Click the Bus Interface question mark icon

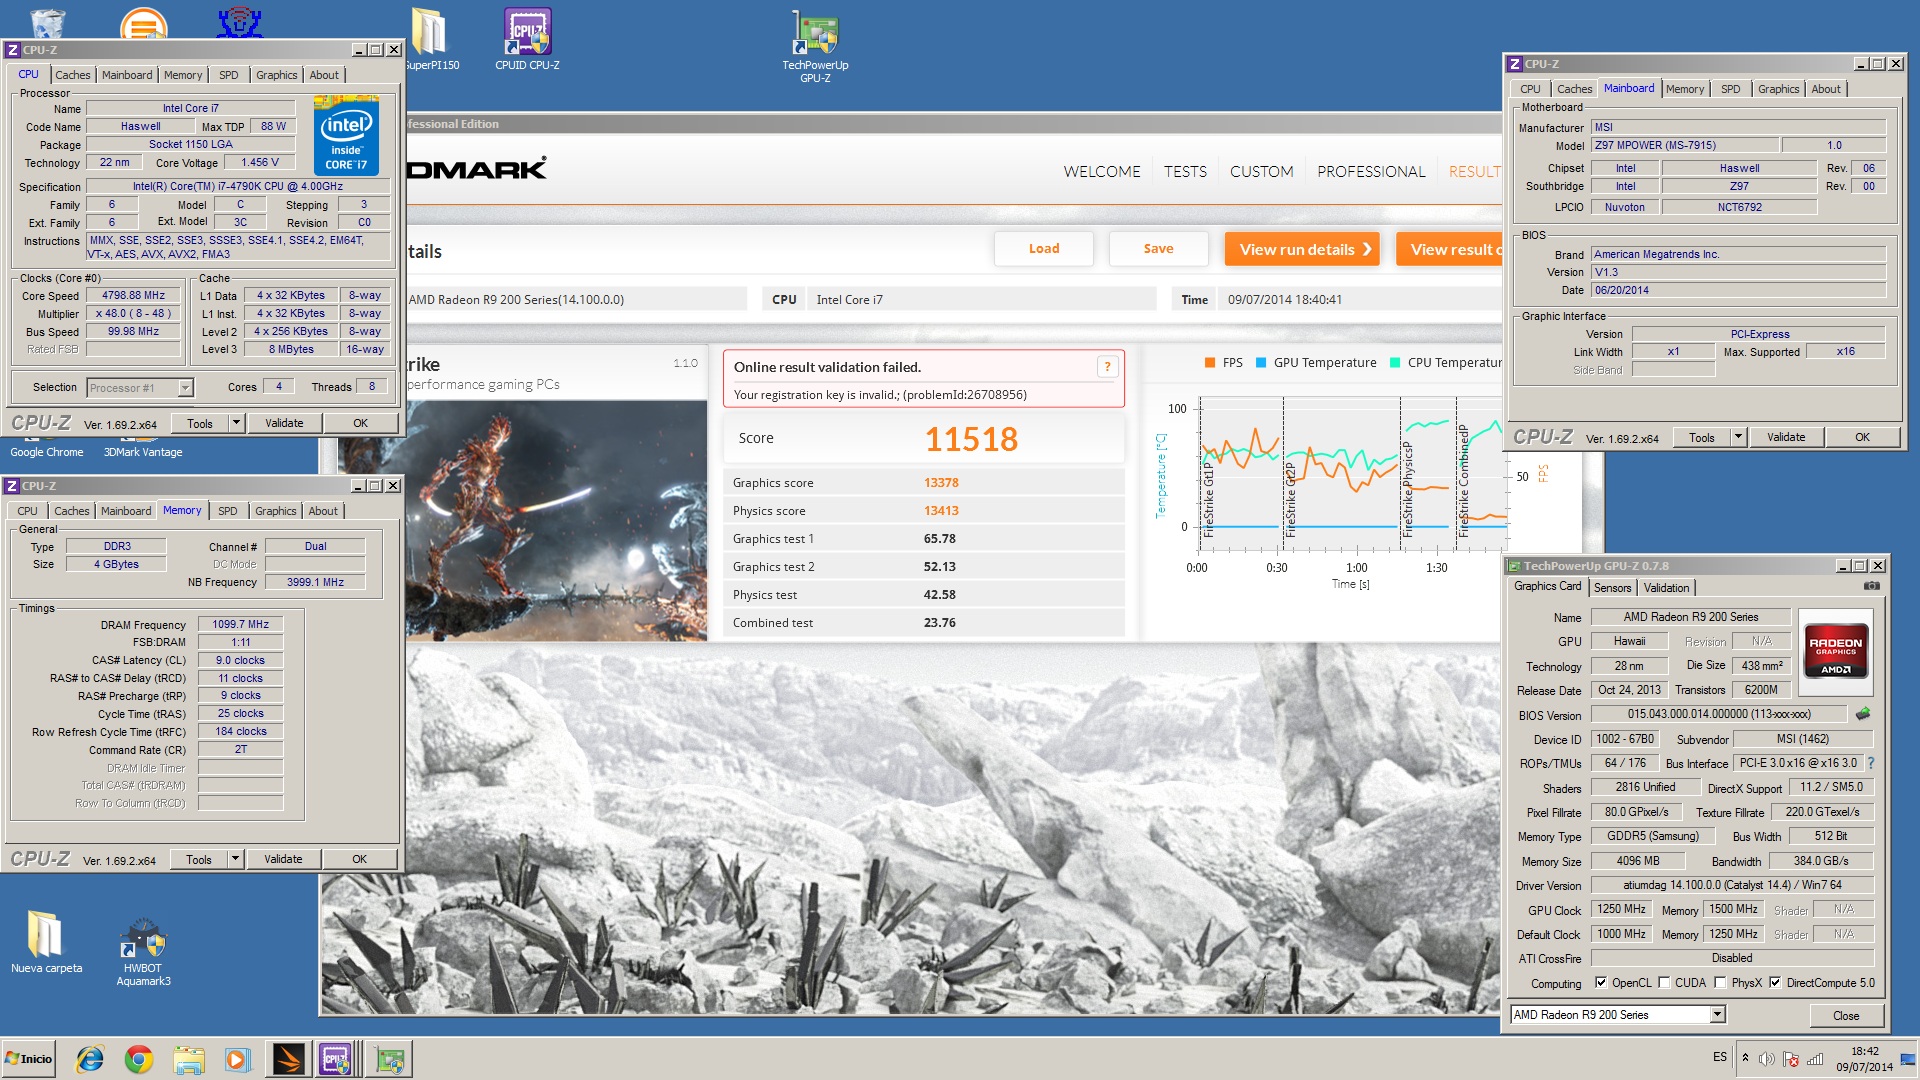[x=1870, y=763]
